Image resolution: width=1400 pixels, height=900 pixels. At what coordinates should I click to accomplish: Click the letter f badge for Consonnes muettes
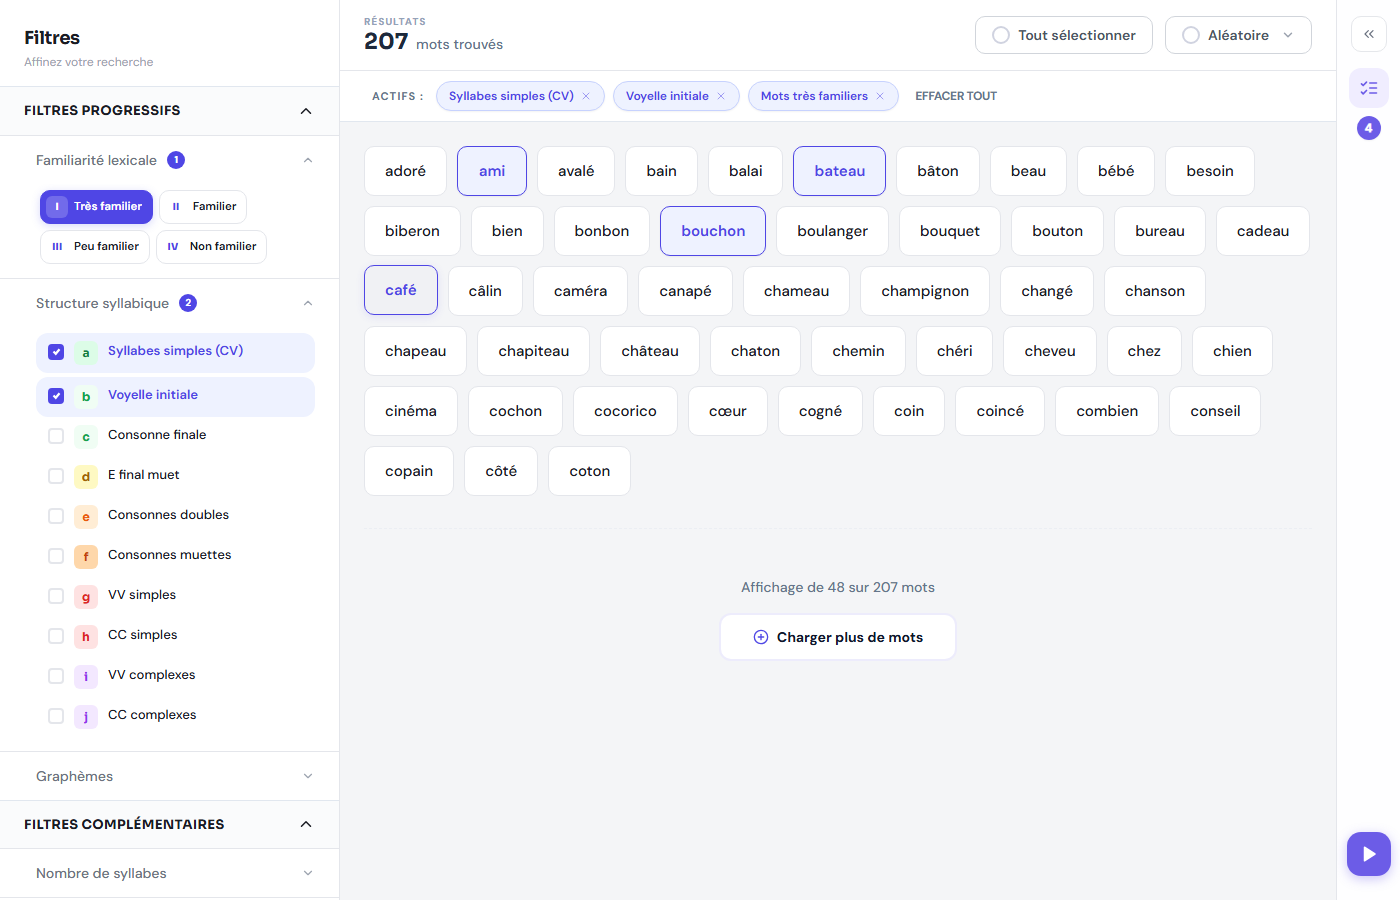(x=86, y=556)
